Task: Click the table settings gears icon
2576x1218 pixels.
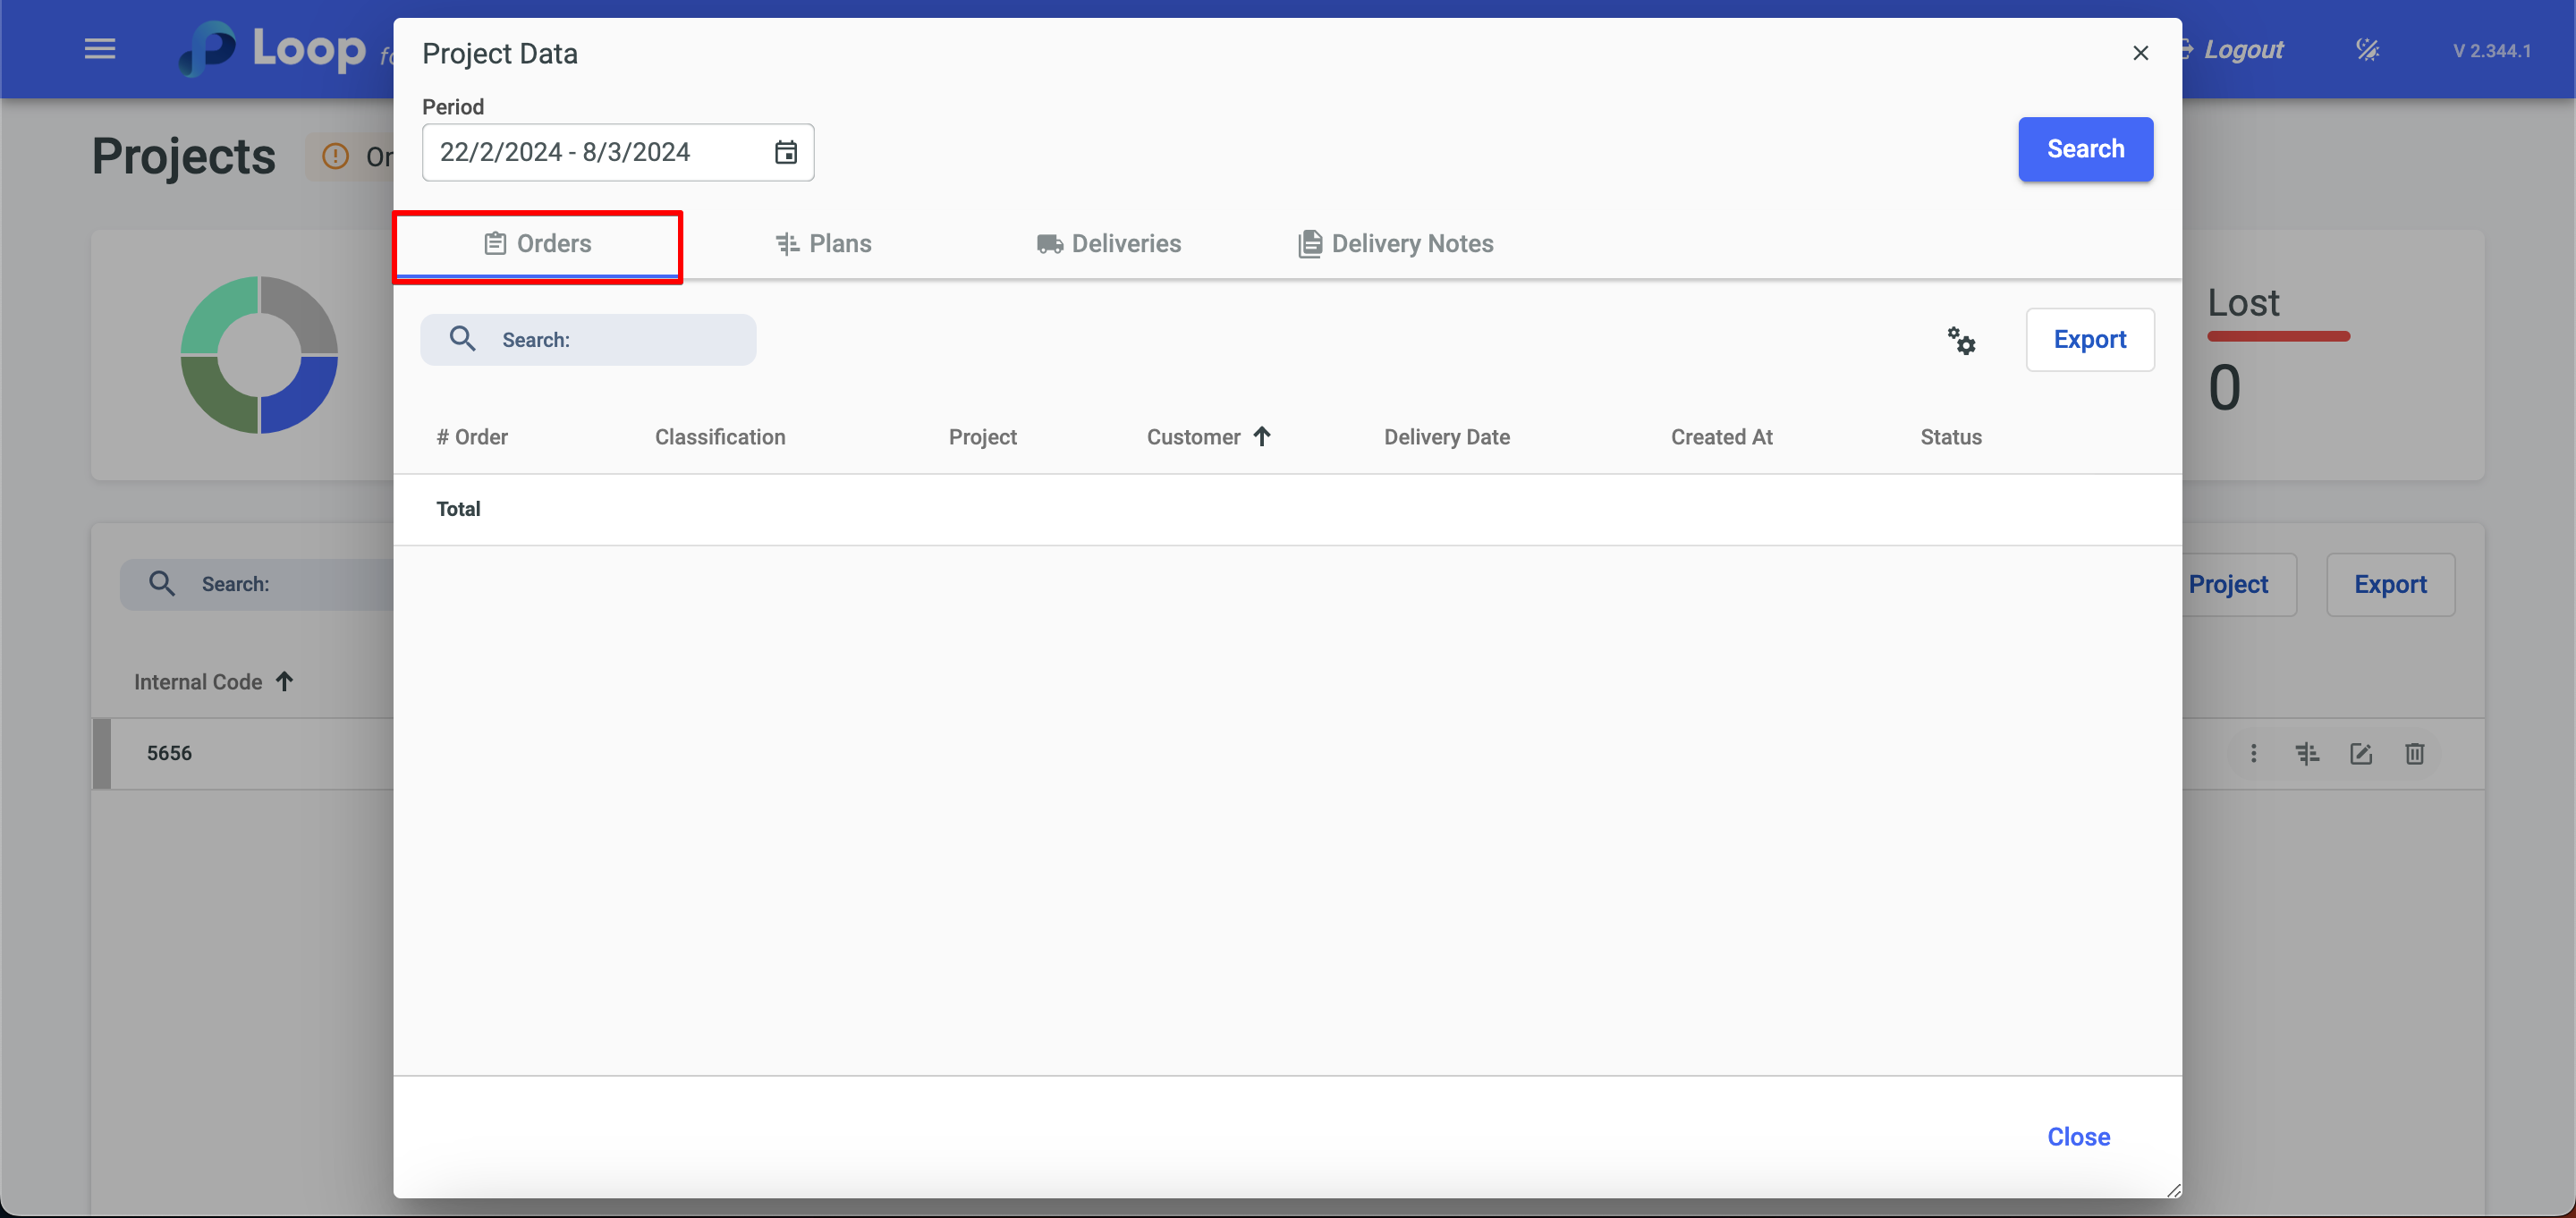Action: pyautogui.click(x=1961, y=340)
